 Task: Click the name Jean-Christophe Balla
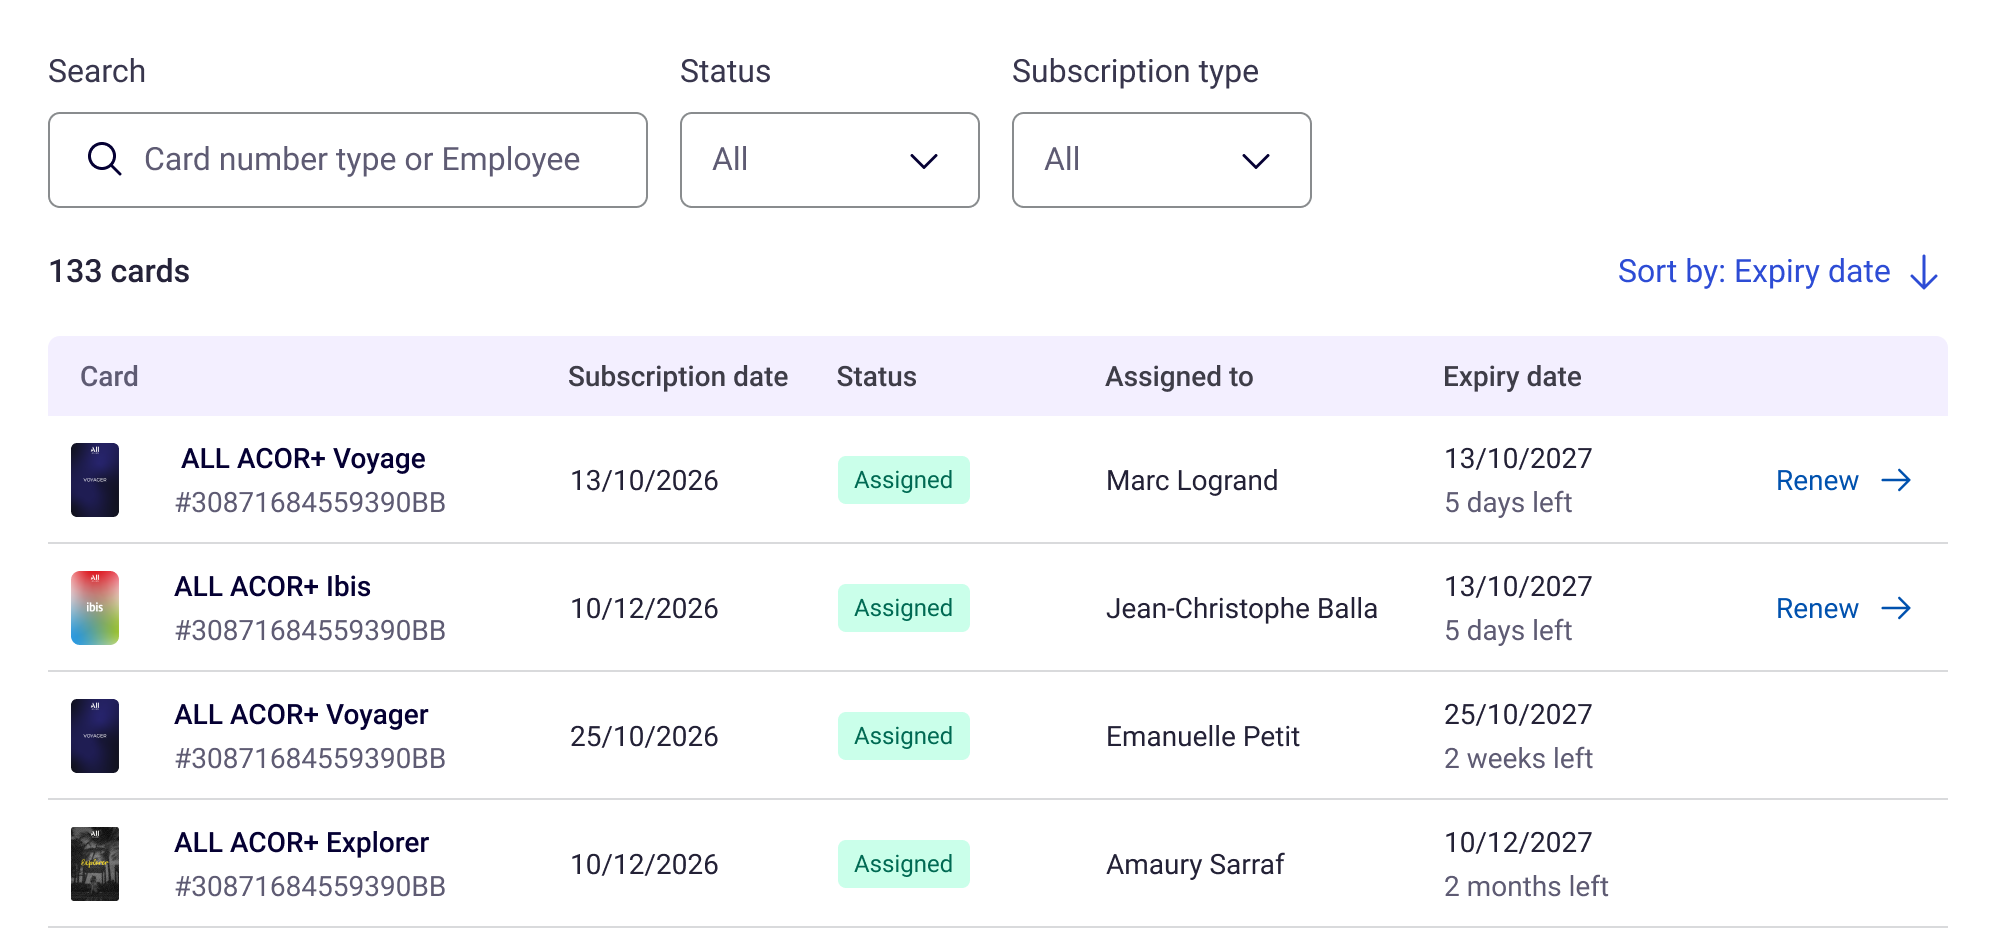pyautogui.click(x=1242, y=609)
